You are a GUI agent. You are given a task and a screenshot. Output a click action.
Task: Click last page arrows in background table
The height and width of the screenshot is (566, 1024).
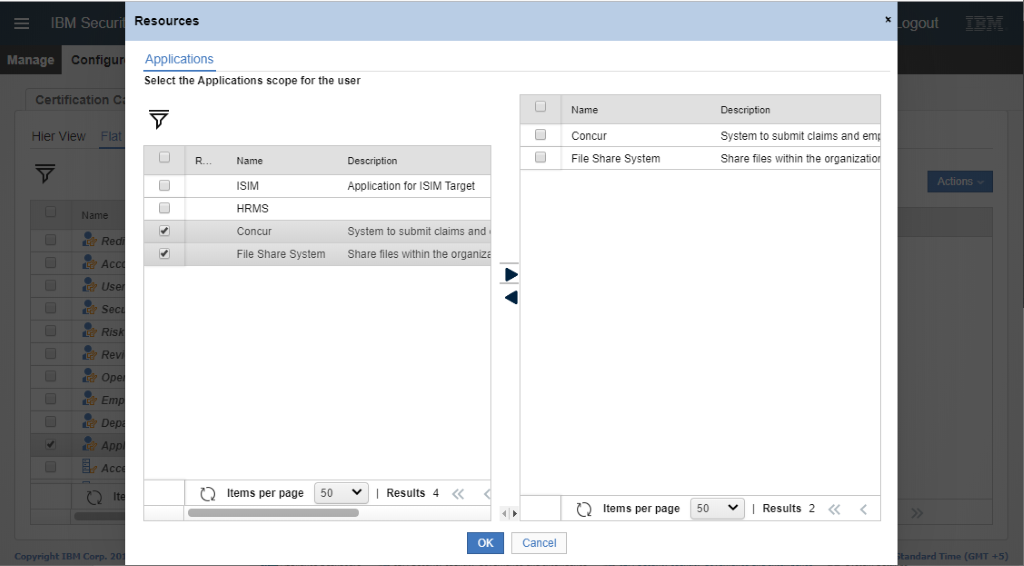pos(917,513)
